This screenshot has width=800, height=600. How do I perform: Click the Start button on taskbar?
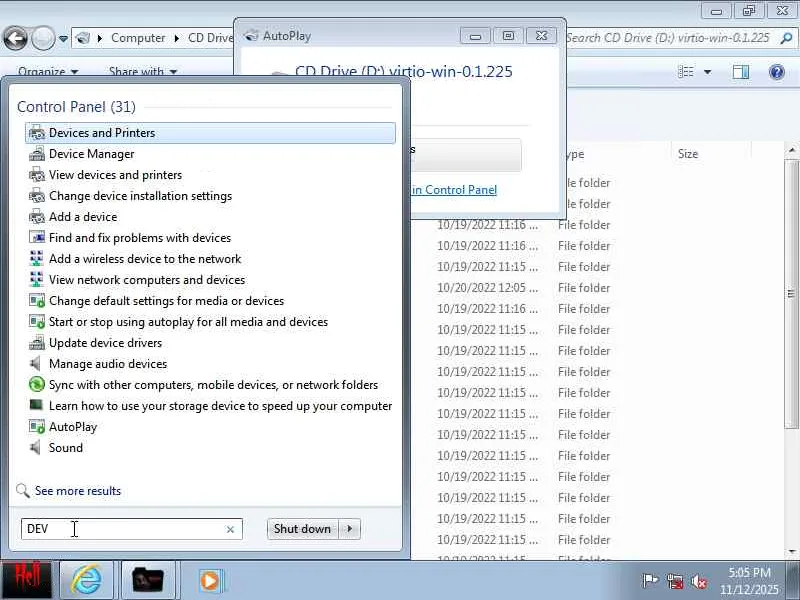pos(26,580)
